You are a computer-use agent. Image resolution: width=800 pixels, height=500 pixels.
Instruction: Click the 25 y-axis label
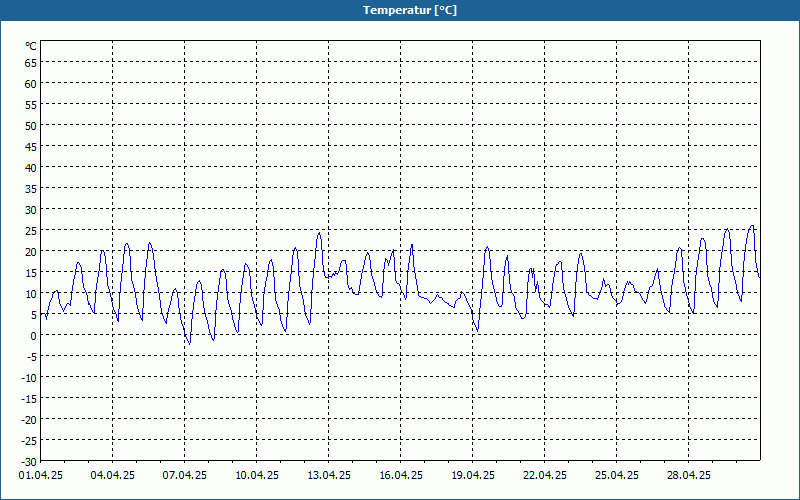[31, 231]
